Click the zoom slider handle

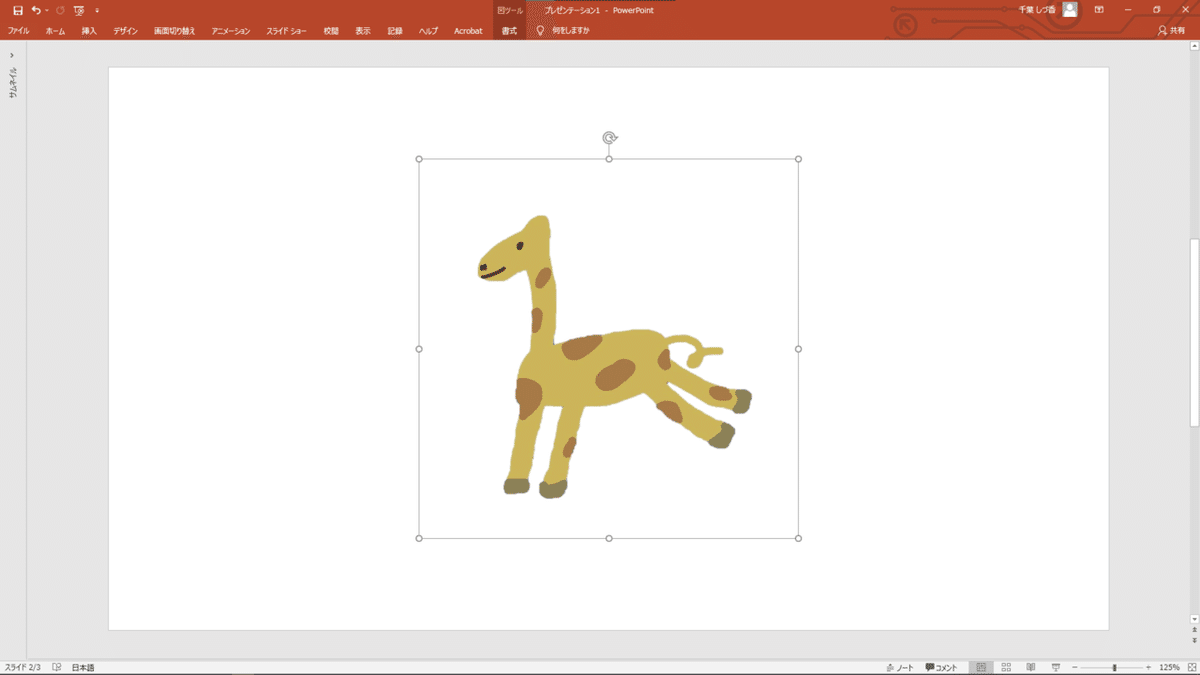point(1114,667)
